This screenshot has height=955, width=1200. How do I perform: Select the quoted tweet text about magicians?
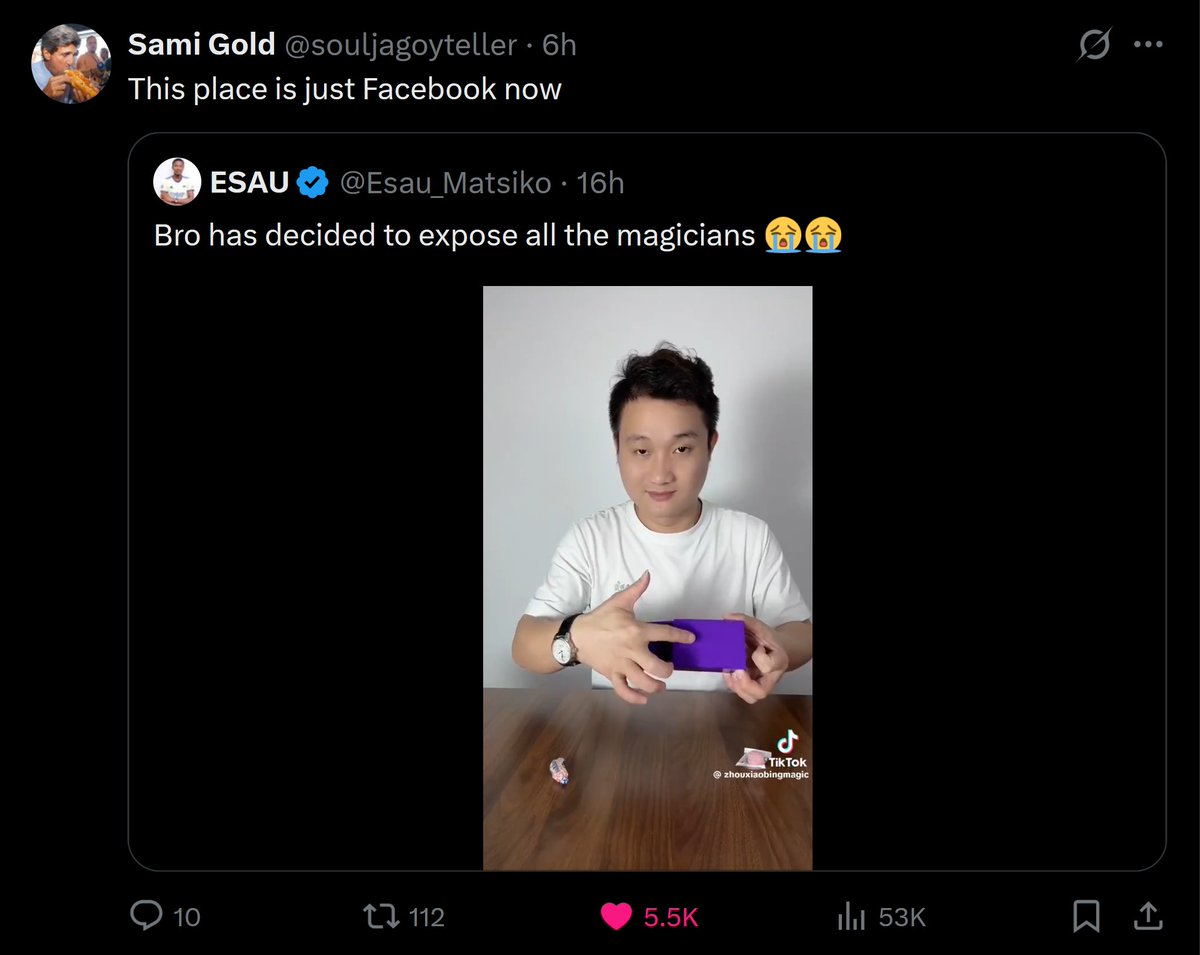point(450,235)
